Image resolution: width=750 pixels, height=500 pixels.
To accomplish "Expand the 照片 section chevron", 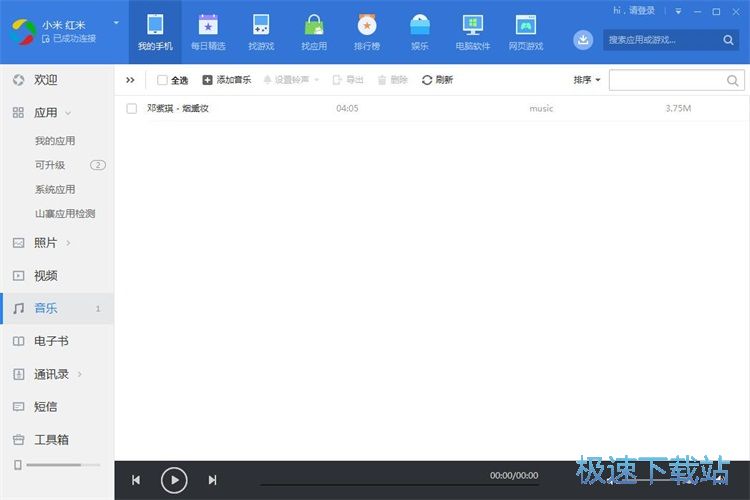I will pos(68,243).
